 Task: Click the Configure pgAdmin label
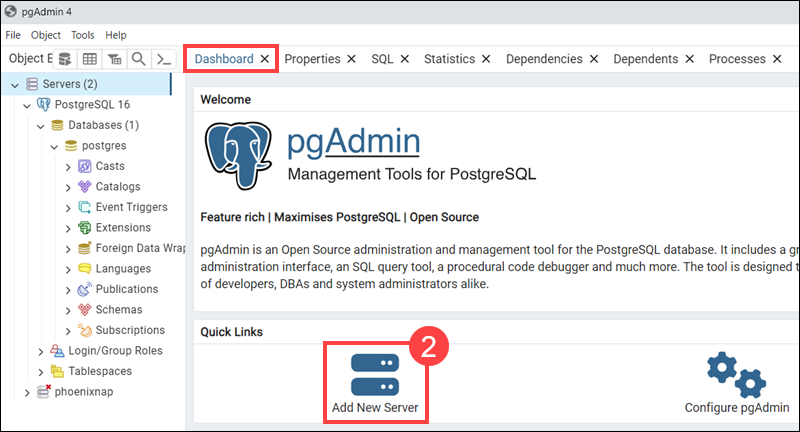tap(737, 408)
